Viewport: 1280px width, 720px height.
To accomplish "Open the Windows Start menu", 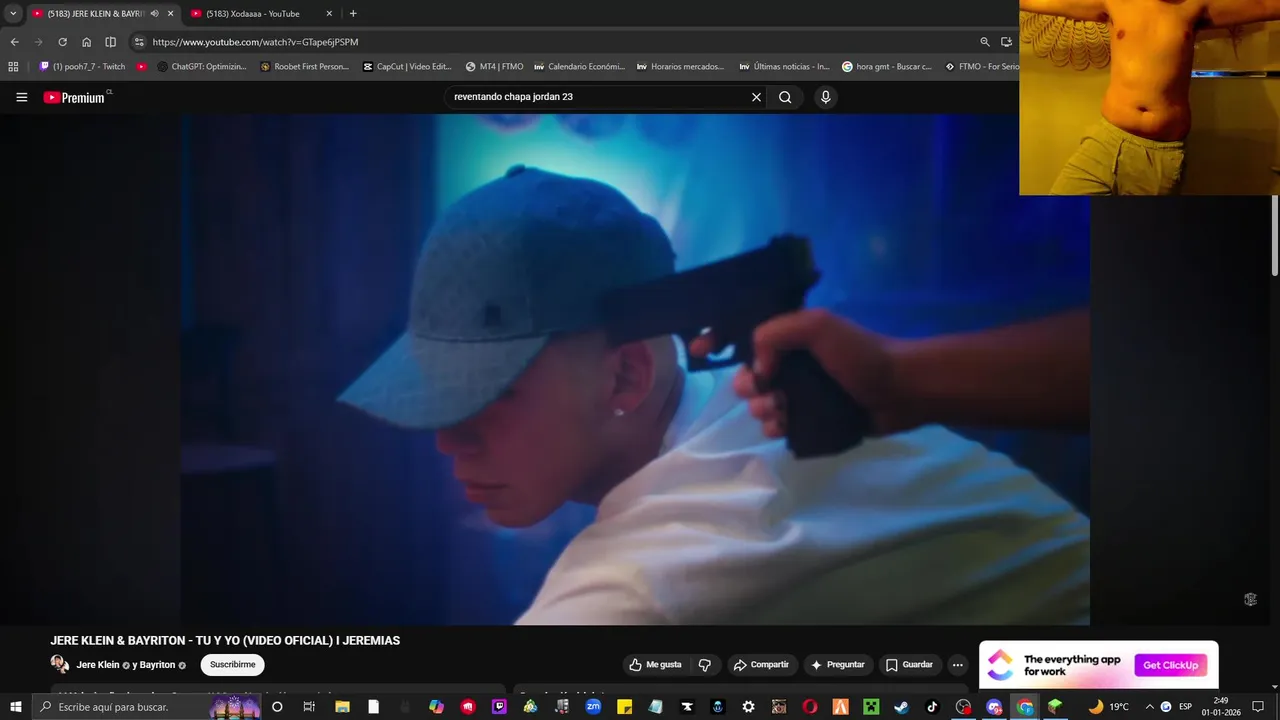I will (15, 707).
